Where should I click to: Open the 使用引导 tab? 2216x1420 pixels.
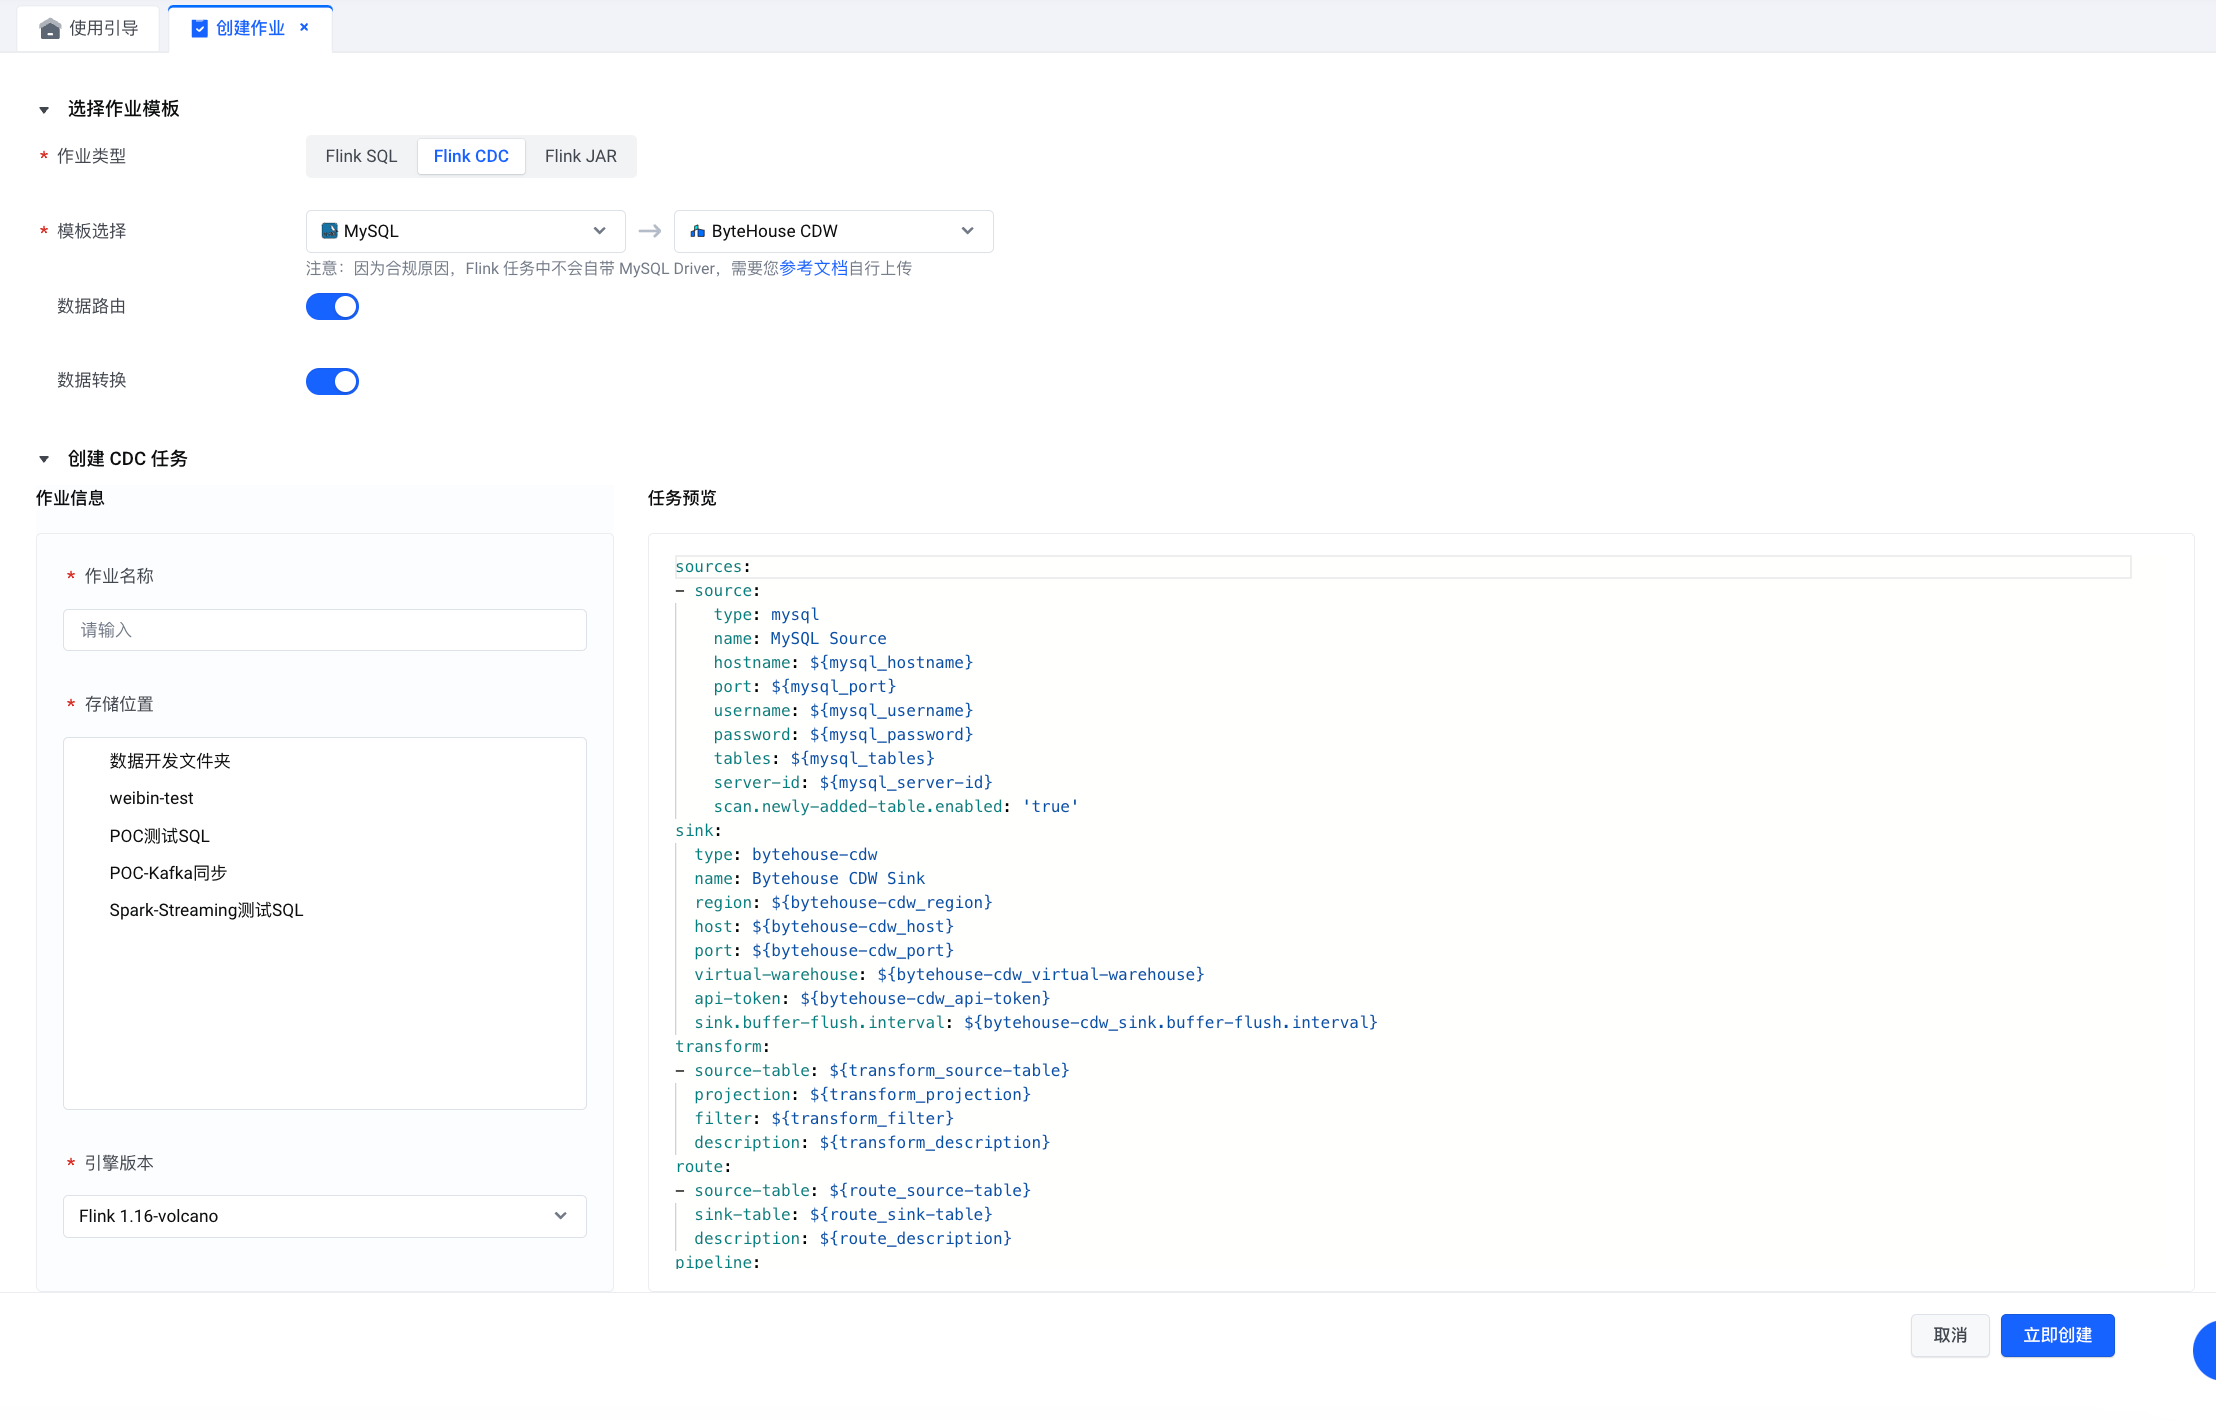coord(88,28)
